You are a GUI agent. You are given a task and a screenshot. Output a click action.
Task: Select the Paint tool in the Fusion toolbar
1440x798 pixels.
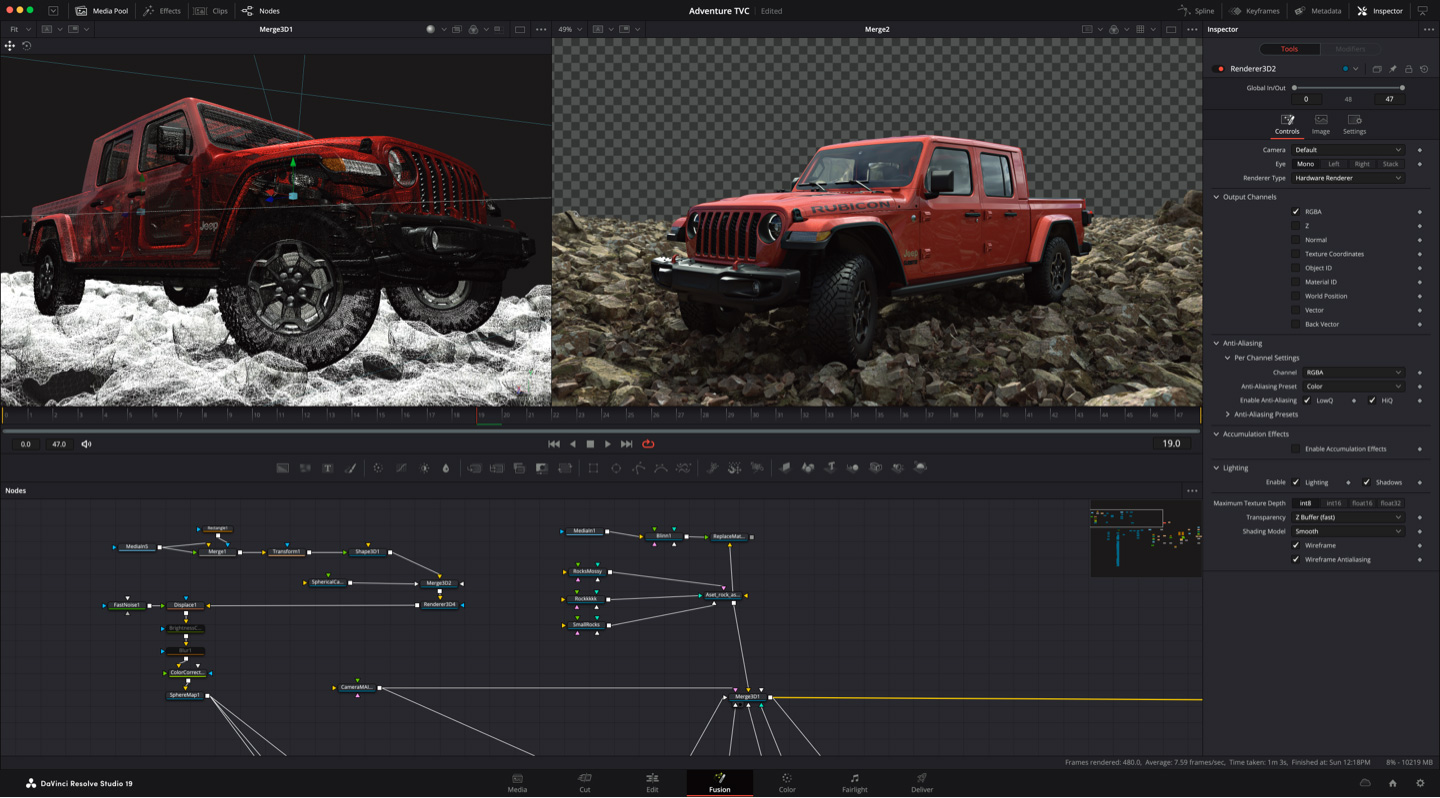[349, 467]
